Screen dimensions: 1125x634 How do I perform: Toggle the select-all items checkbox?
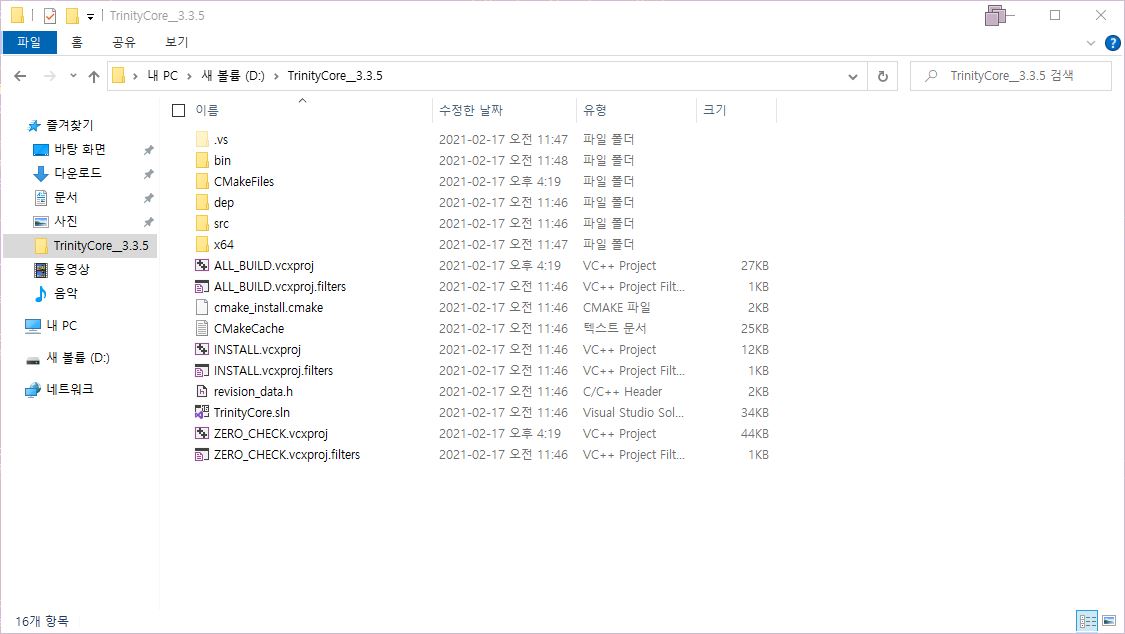(x=179, y=110)
